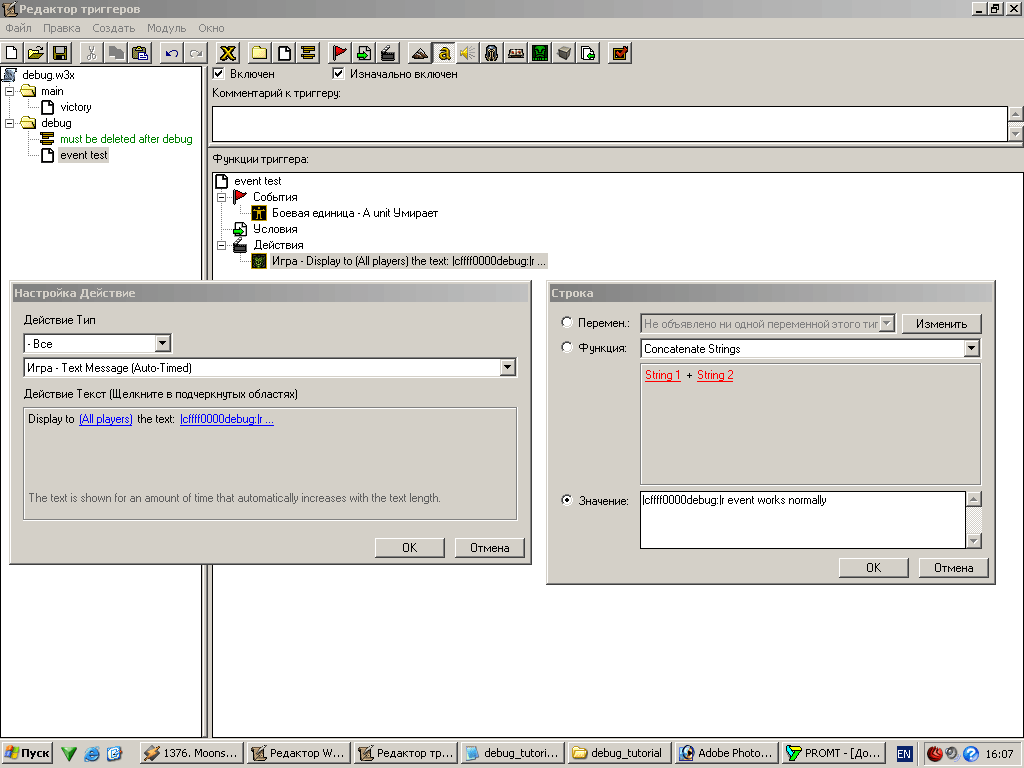Collapse the 'Действия' node

(x=221, y=245)
